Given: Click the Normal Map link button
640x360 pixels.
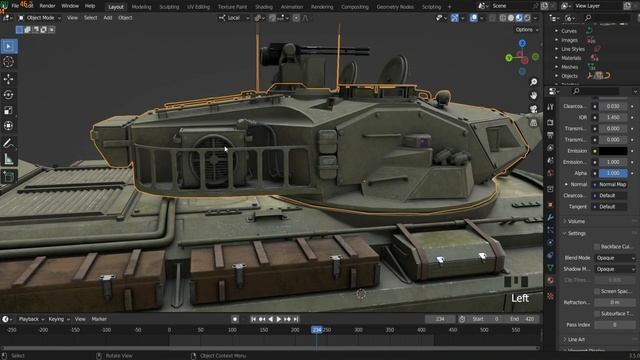Looking at the screenshot, I should tap(610, 184).
